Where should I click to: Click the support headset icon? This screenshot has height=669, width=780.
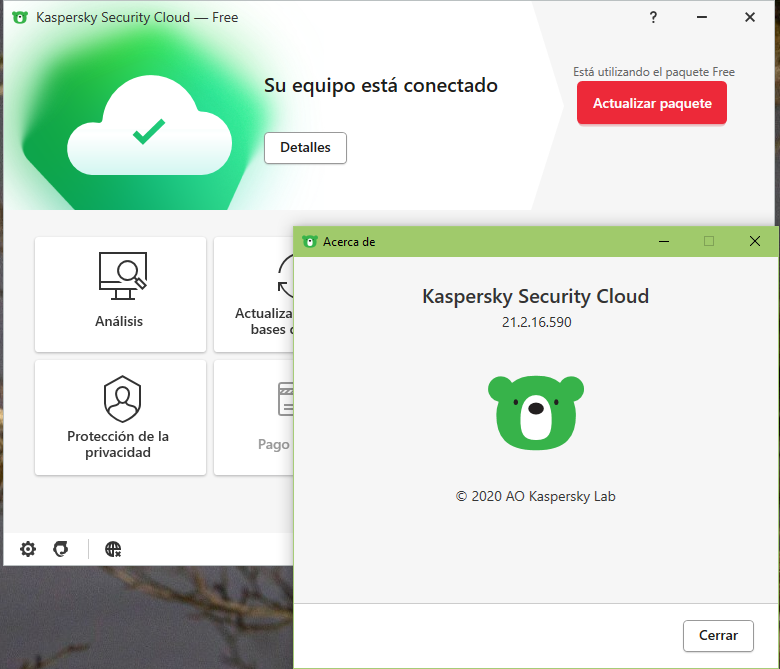pyautogui.click(x=61, y=549)
